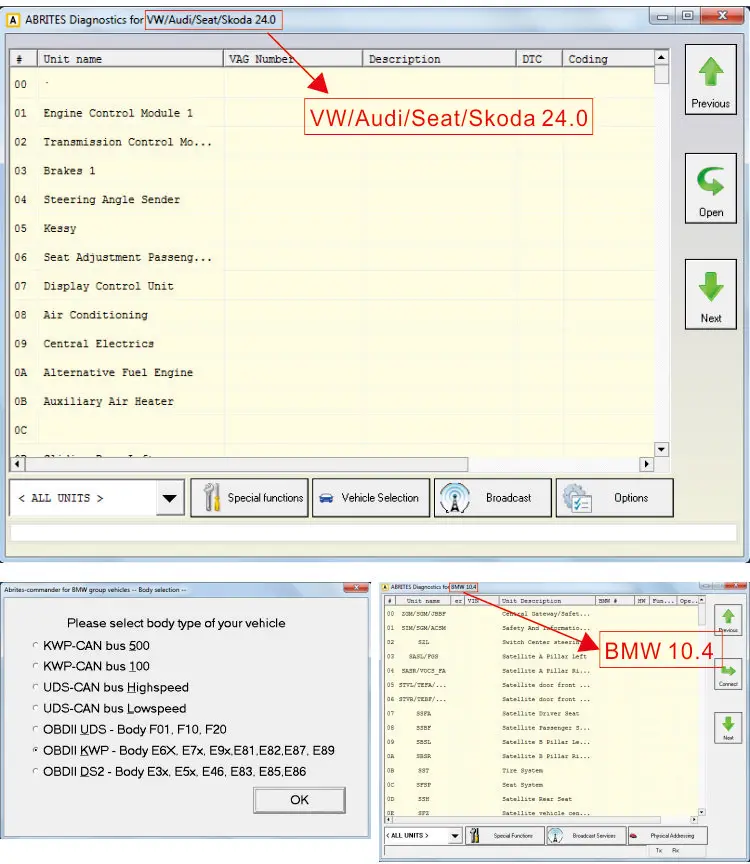Click Physical Addressing in the BMW window
750x864 pixels.
pos(667,835)
